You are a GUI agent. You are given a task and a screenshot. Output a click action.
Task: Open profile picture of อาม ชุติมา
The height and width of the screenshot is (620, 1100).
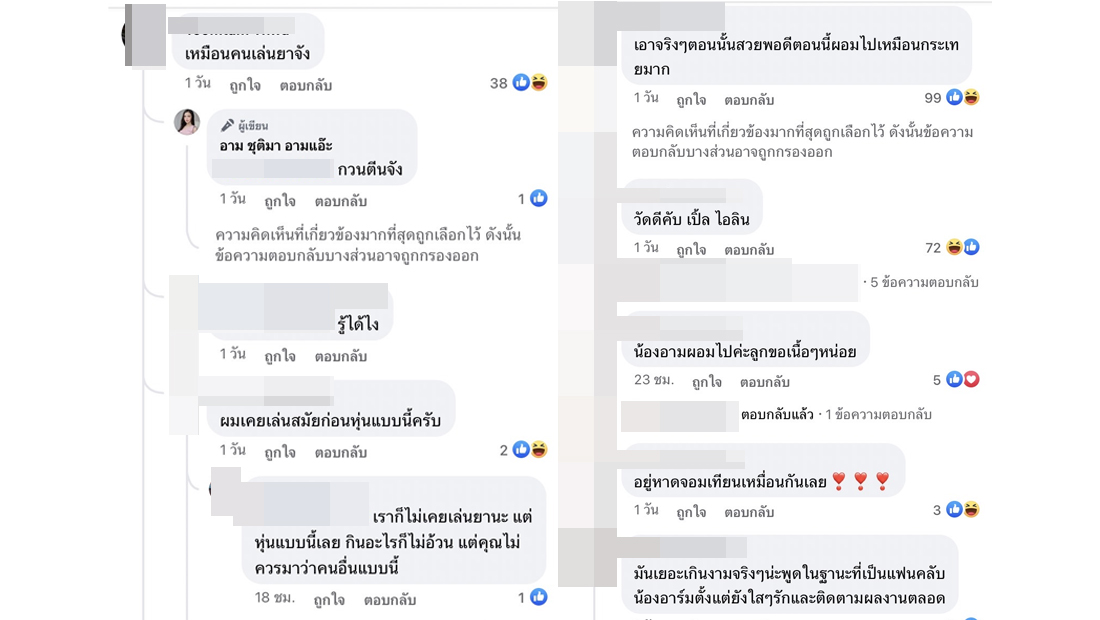[187, 122]
